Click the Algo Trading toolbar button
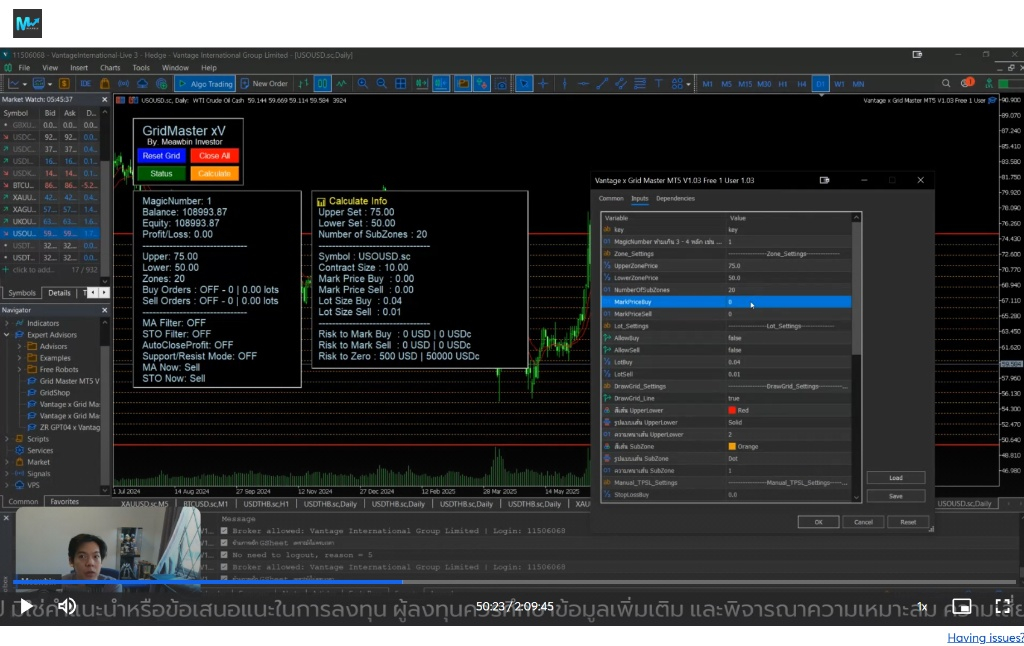 click(205, 84)
